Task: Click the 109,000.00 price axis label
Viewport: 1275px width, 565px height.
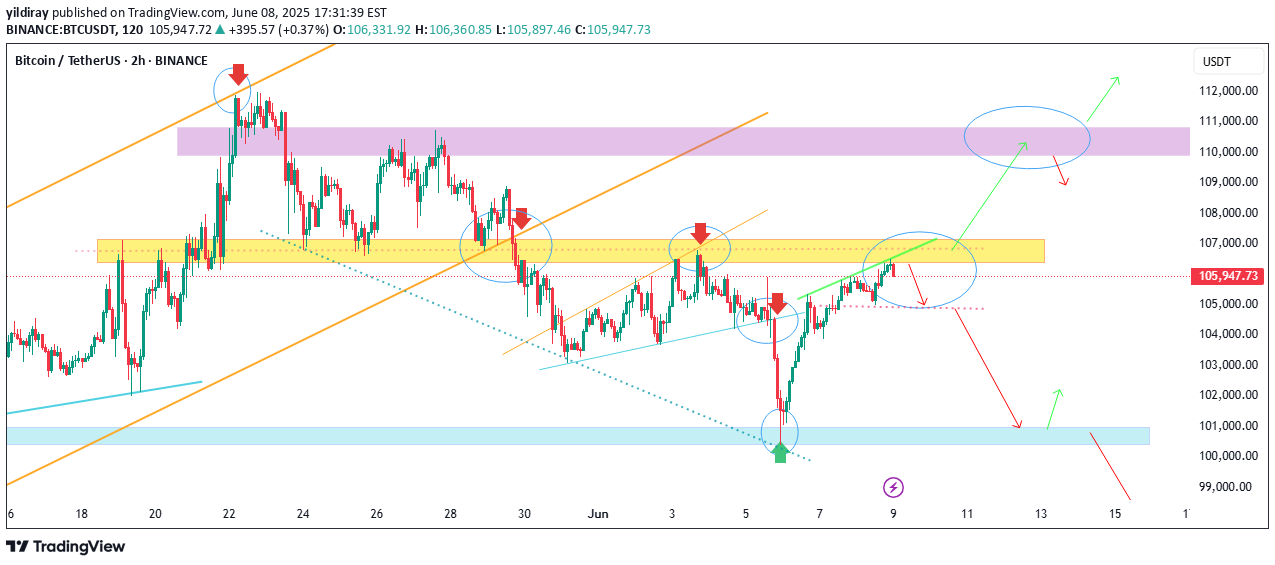Action: [1226, 182]
